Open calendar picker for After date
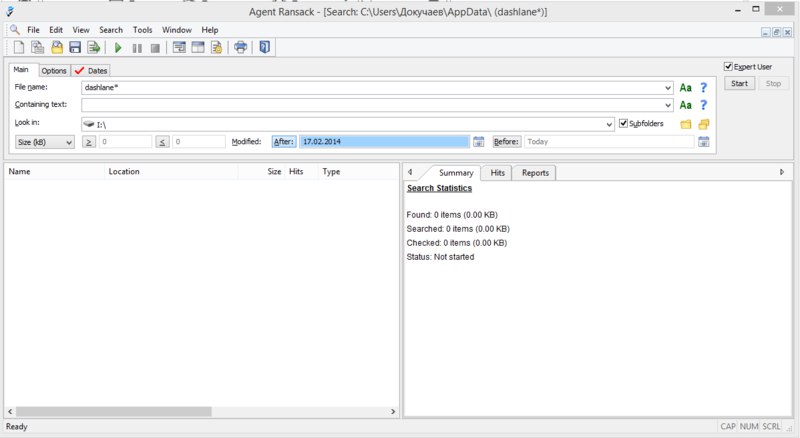The image size is (800, 438). [478, 142]
